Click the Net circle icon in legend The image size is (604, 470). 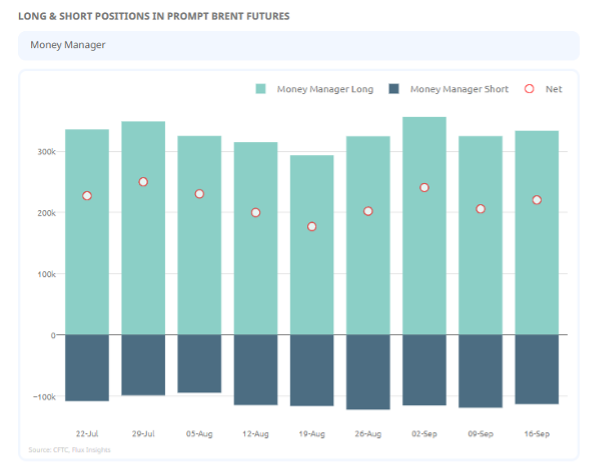click(x=529, y=89)
